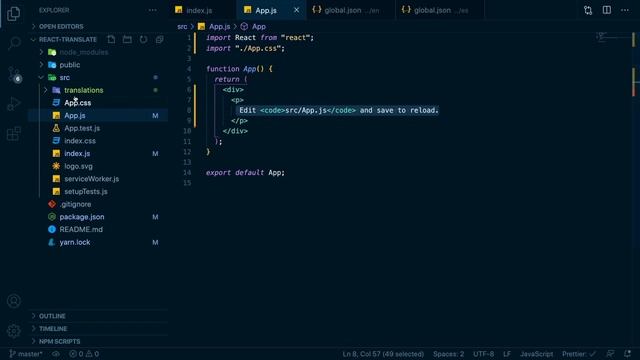Change encoding via UTF-8 status item
Image resolution: width=640 pixels, height=360 pixels.
483,354
